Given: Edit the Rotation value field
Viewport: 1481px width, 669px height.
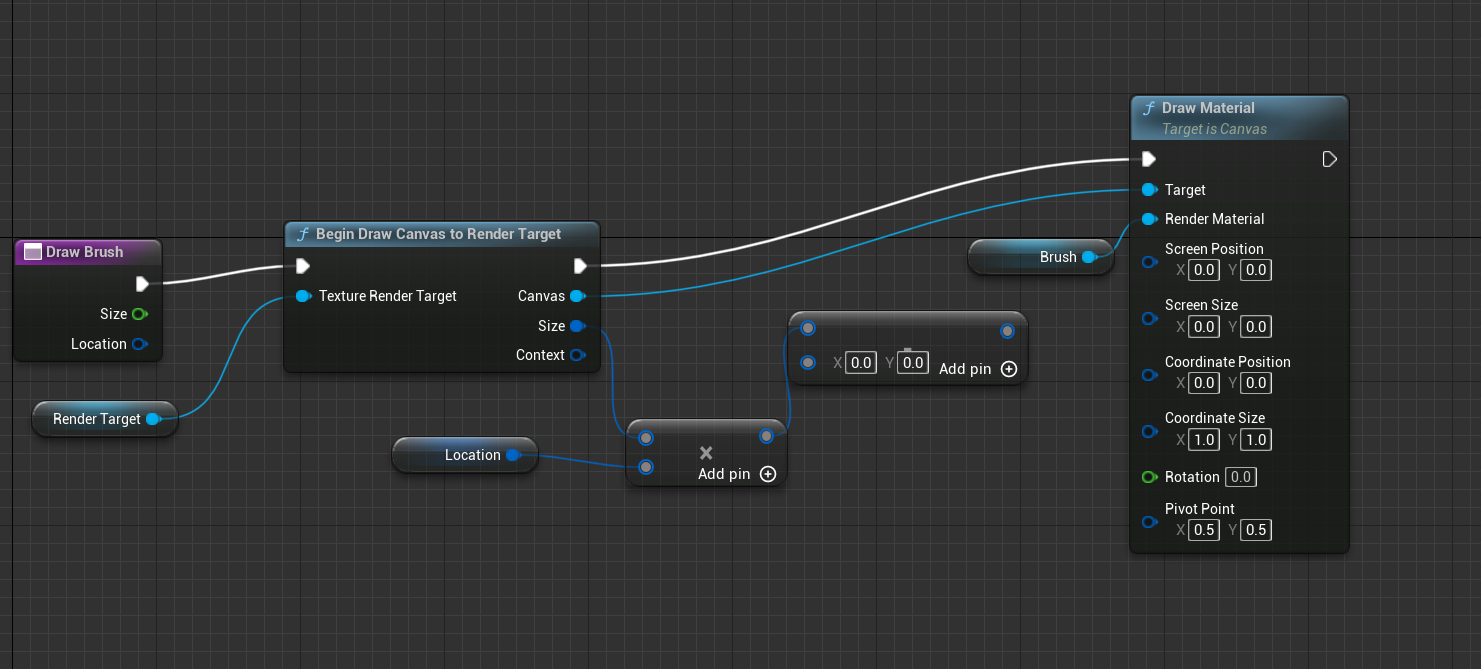Looking at the screenshot, I should [1241, 477].
